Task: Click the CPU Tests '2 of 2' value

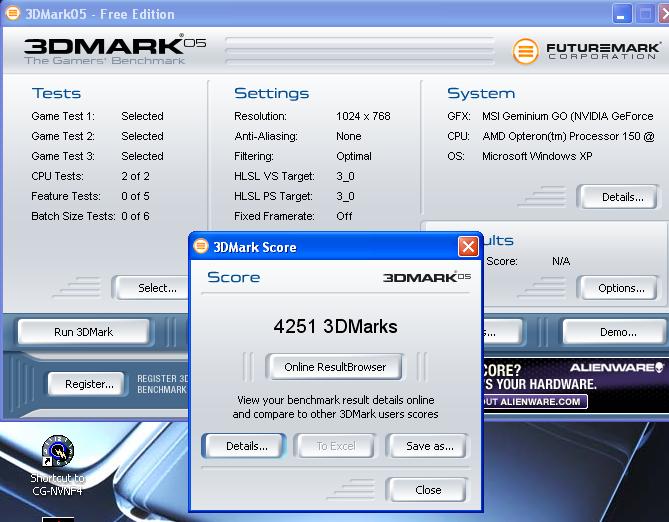Action: pyautogui.click(x=135, y=176)
